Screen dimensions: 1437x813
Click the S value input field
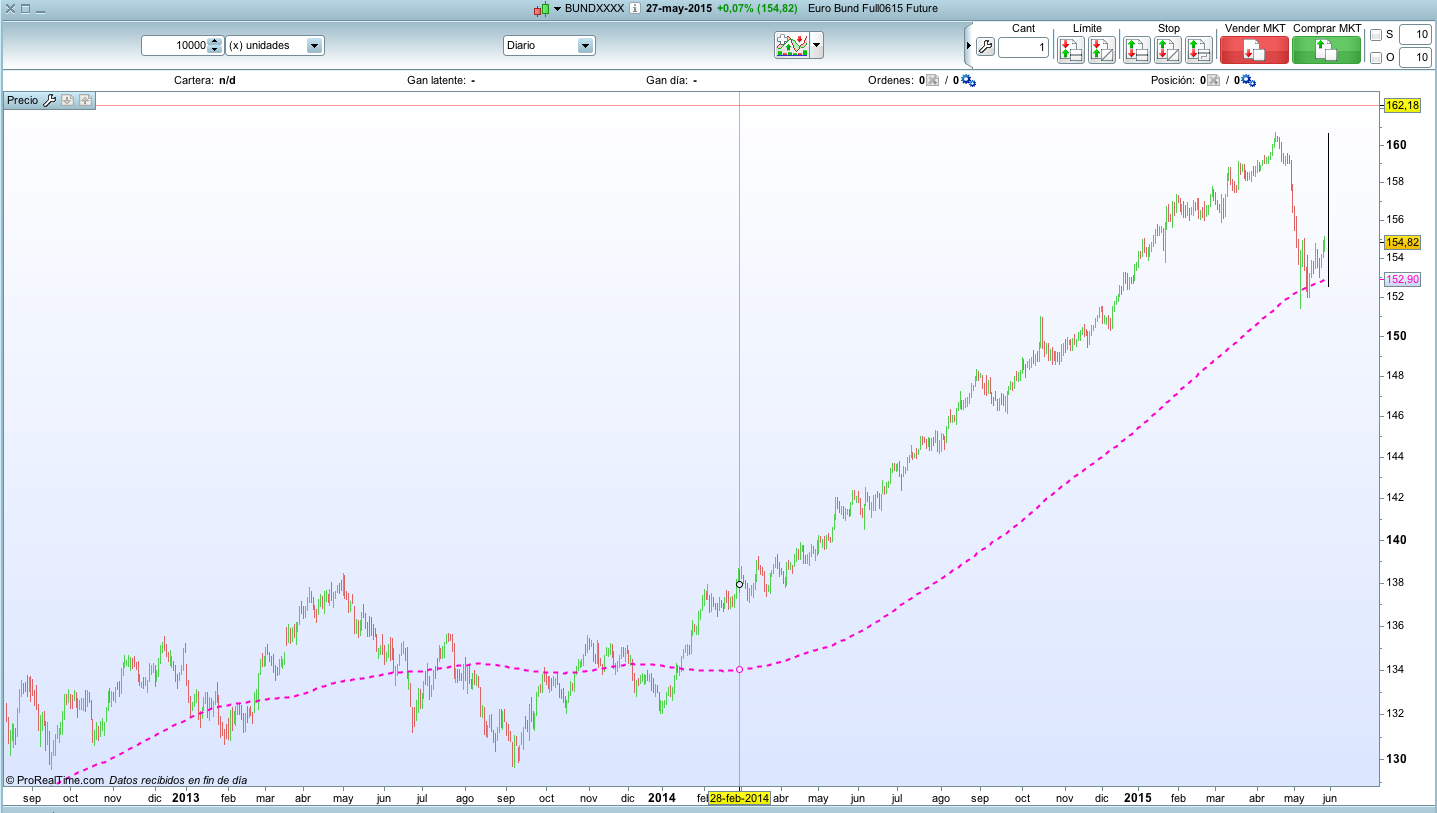(x=1415, y=35)
